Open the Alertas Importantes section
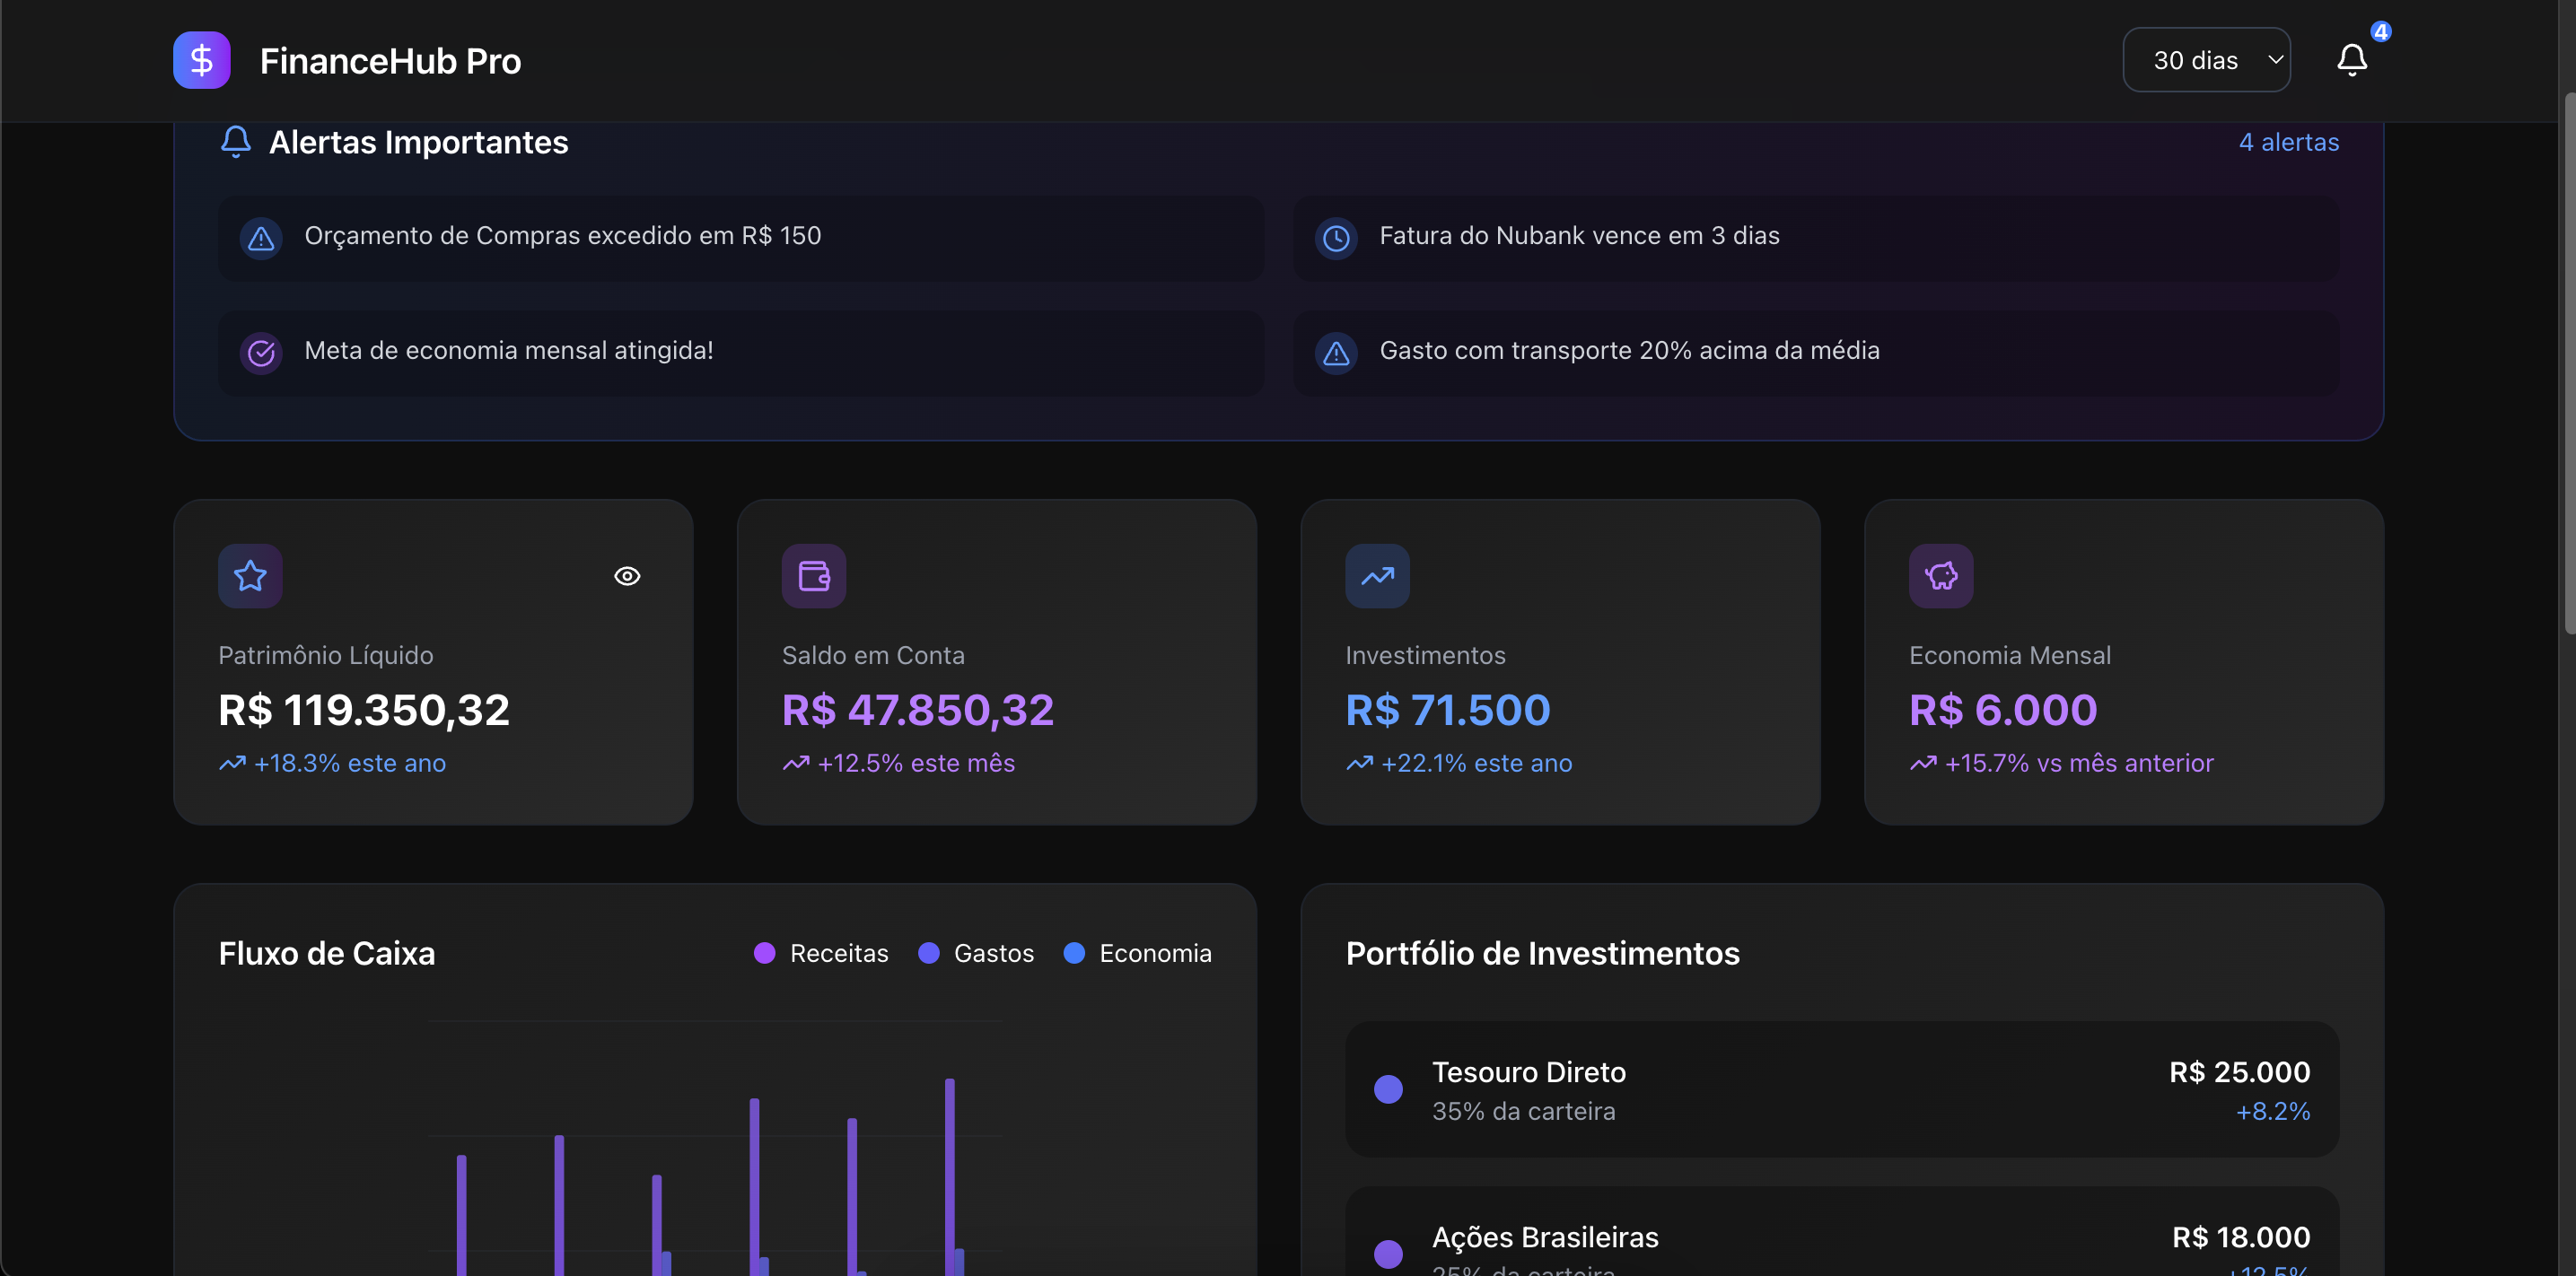Screen dimensions: 2576x1276 point(417,142)
